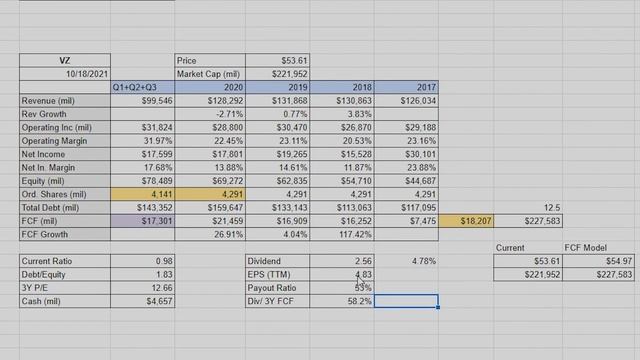Select net income cell $19,265
The image size is (640, 360).
click(x=278, y=154)
